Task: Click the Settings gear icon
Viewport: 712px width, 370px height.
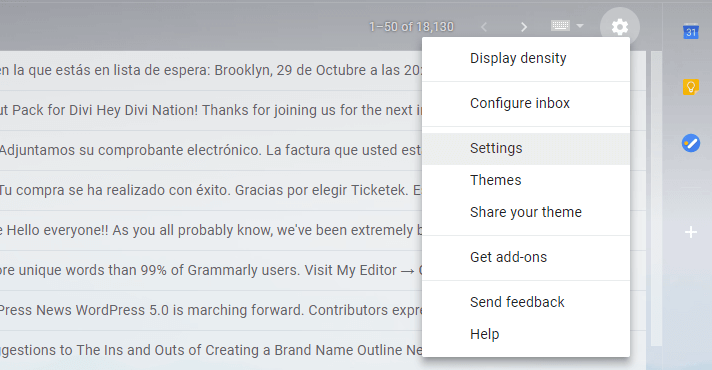Action: [620, 27]
